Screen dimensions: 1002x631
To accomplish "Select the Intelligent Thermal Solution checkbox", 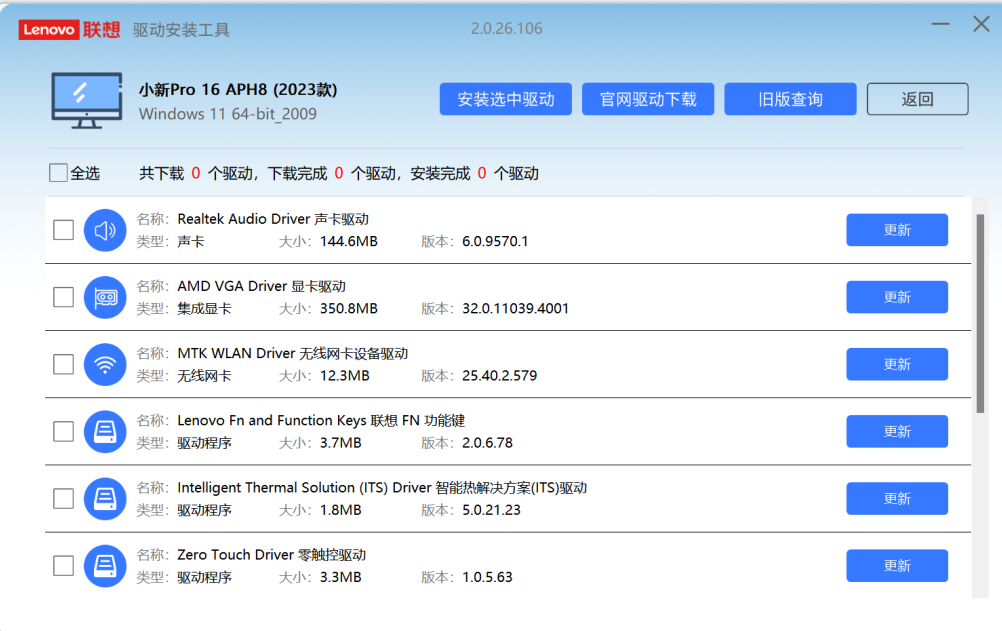I will (63, 499).
